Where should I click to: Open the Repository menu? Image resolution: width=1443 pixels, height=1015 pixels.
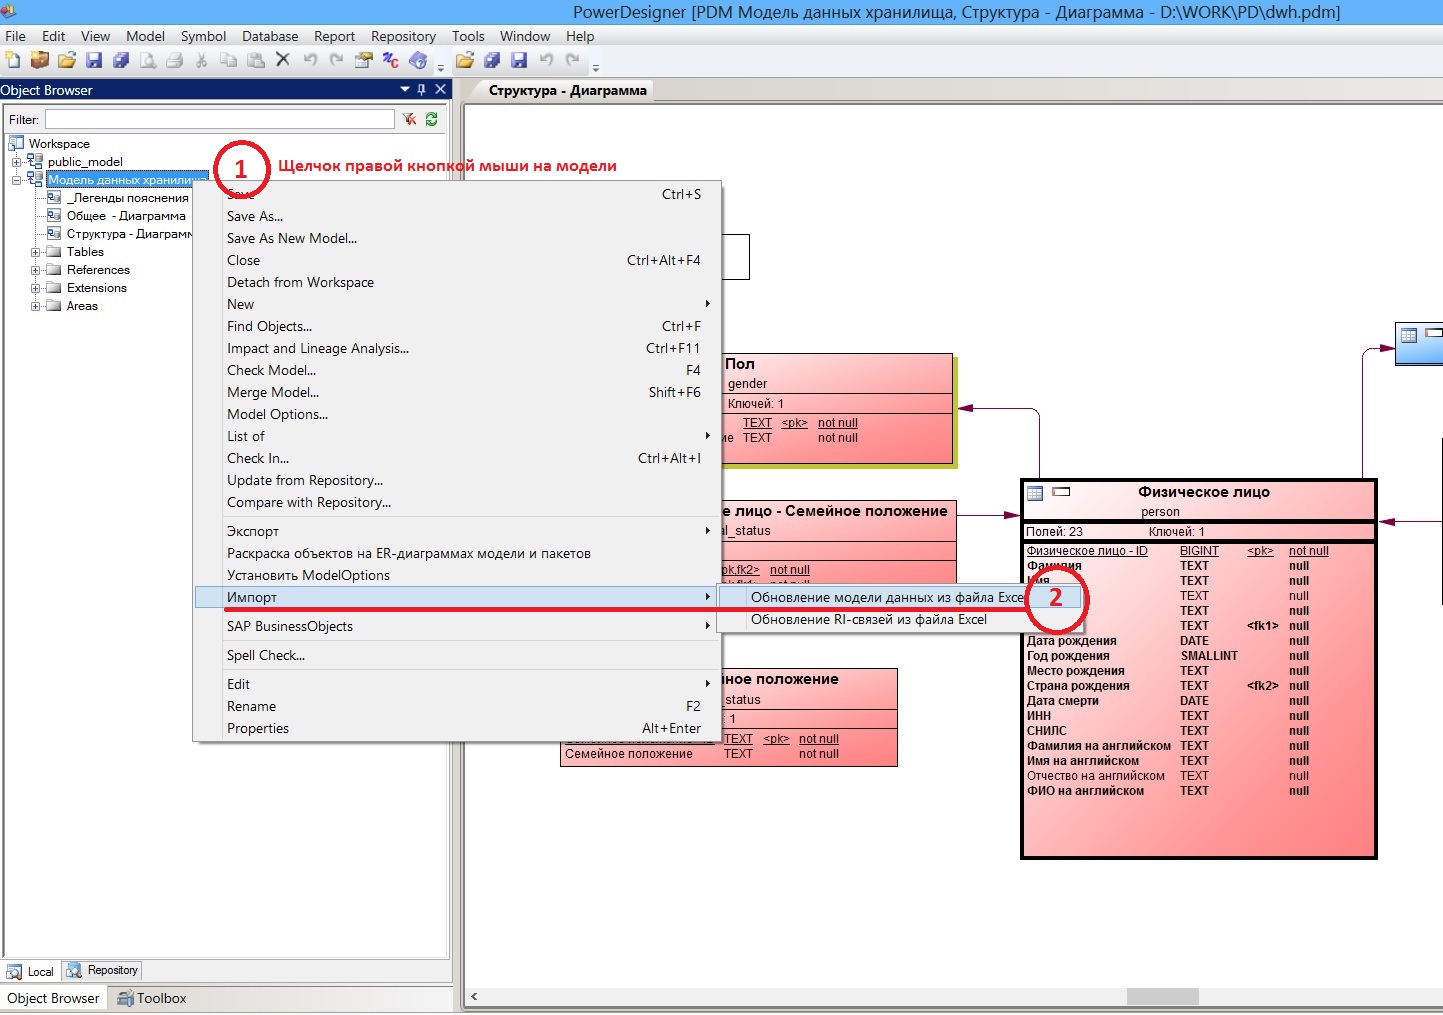pos(403,36)
